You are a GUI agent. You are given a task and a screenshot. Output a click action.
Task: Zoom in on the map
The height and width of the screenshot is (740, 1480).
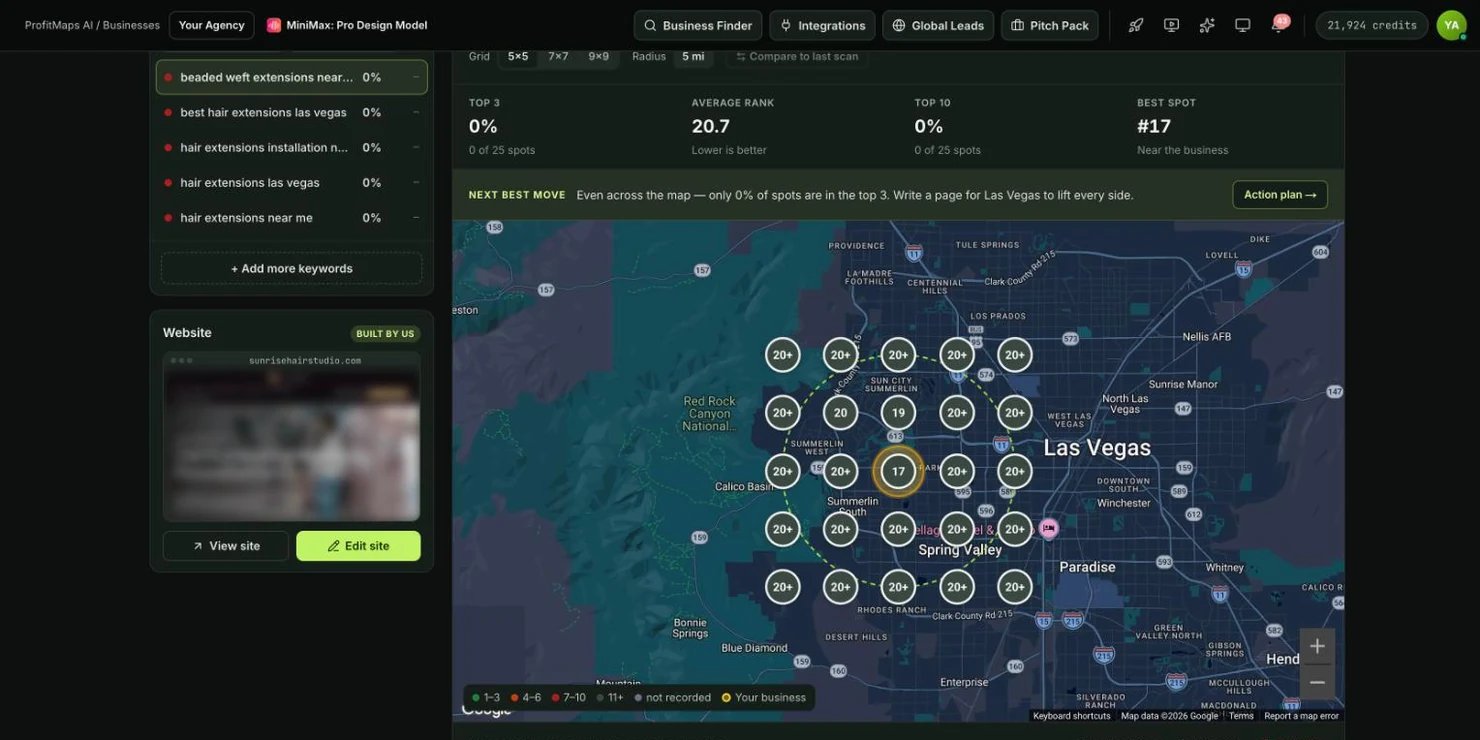coord(1317,646)
